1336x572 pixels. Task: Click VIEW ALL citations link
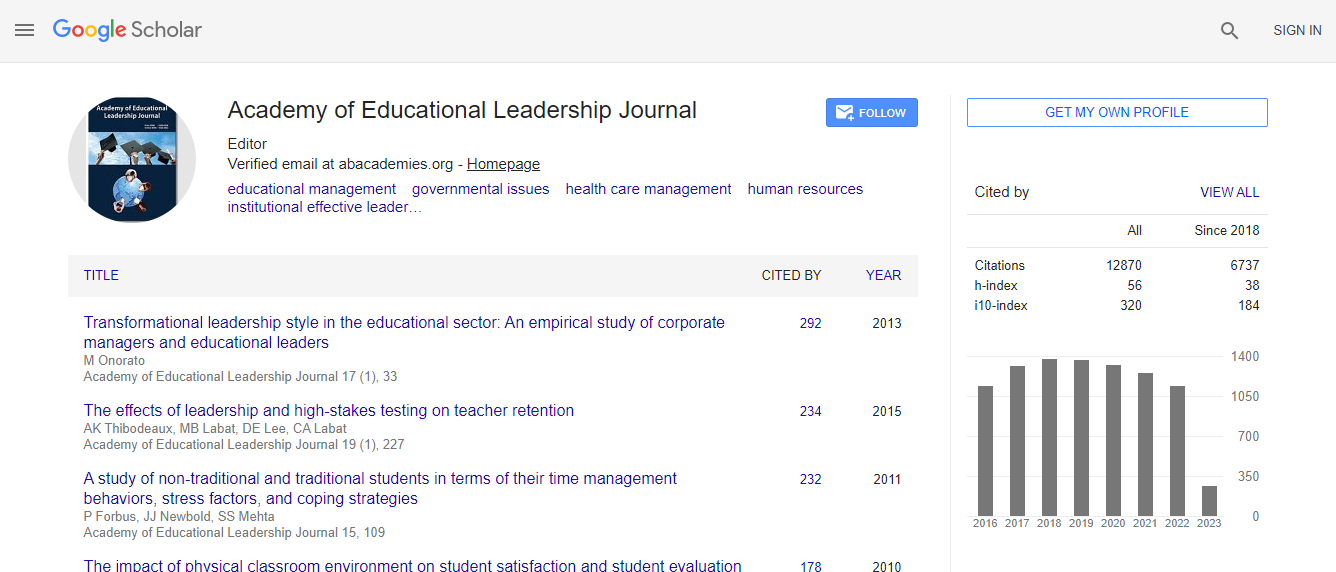[1229, 192]
